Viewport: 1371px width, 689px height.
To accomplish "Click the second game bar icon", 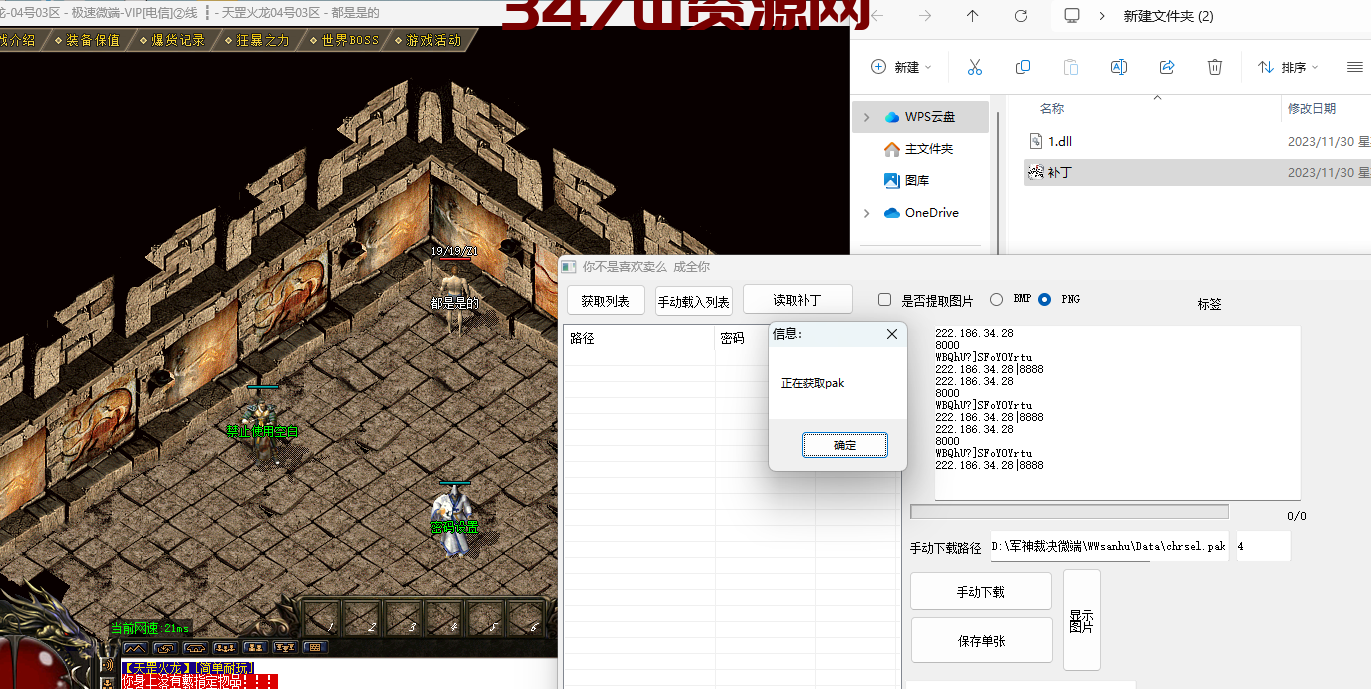I will 165,647.
